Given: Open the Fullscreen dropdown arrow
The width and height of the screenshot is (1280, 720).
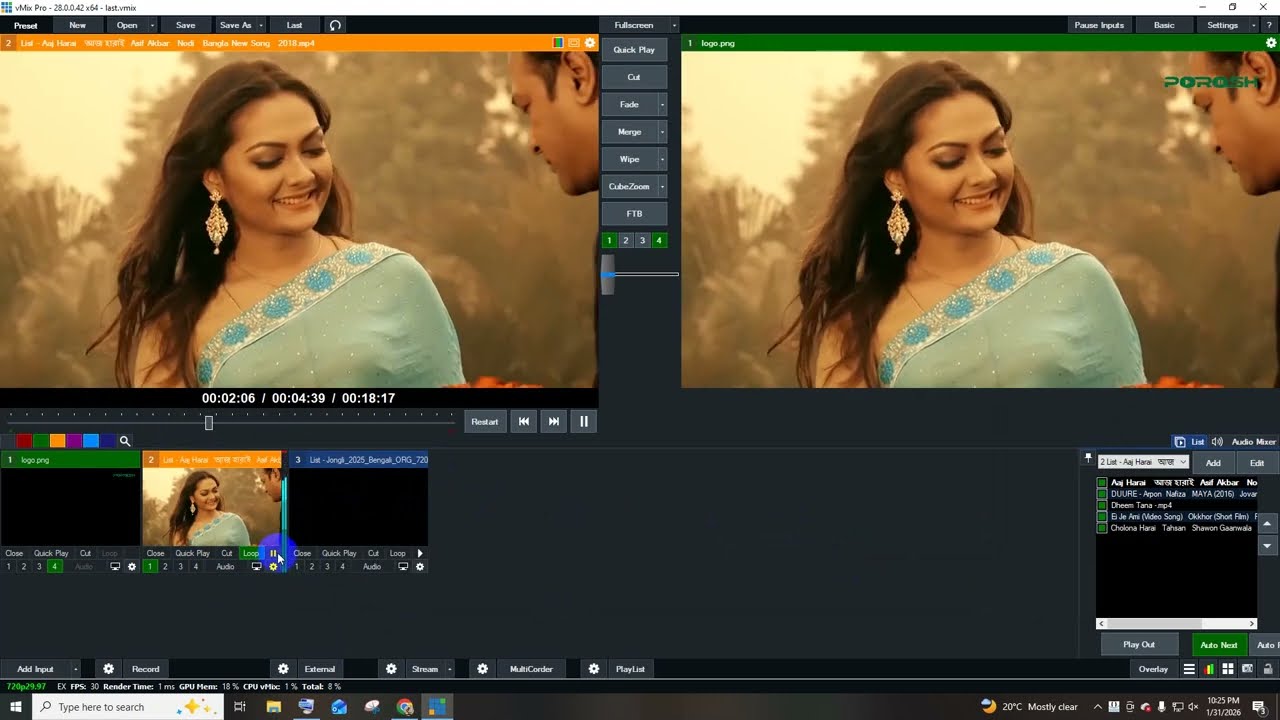Looking at the screenshot, I should 674,25.
